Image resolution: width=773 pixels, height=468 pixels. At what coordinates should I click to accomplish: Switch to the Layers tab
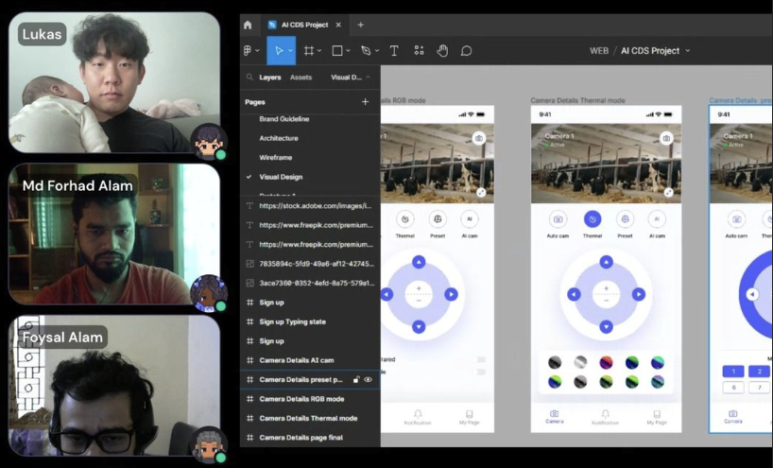(x=270, y=77)
